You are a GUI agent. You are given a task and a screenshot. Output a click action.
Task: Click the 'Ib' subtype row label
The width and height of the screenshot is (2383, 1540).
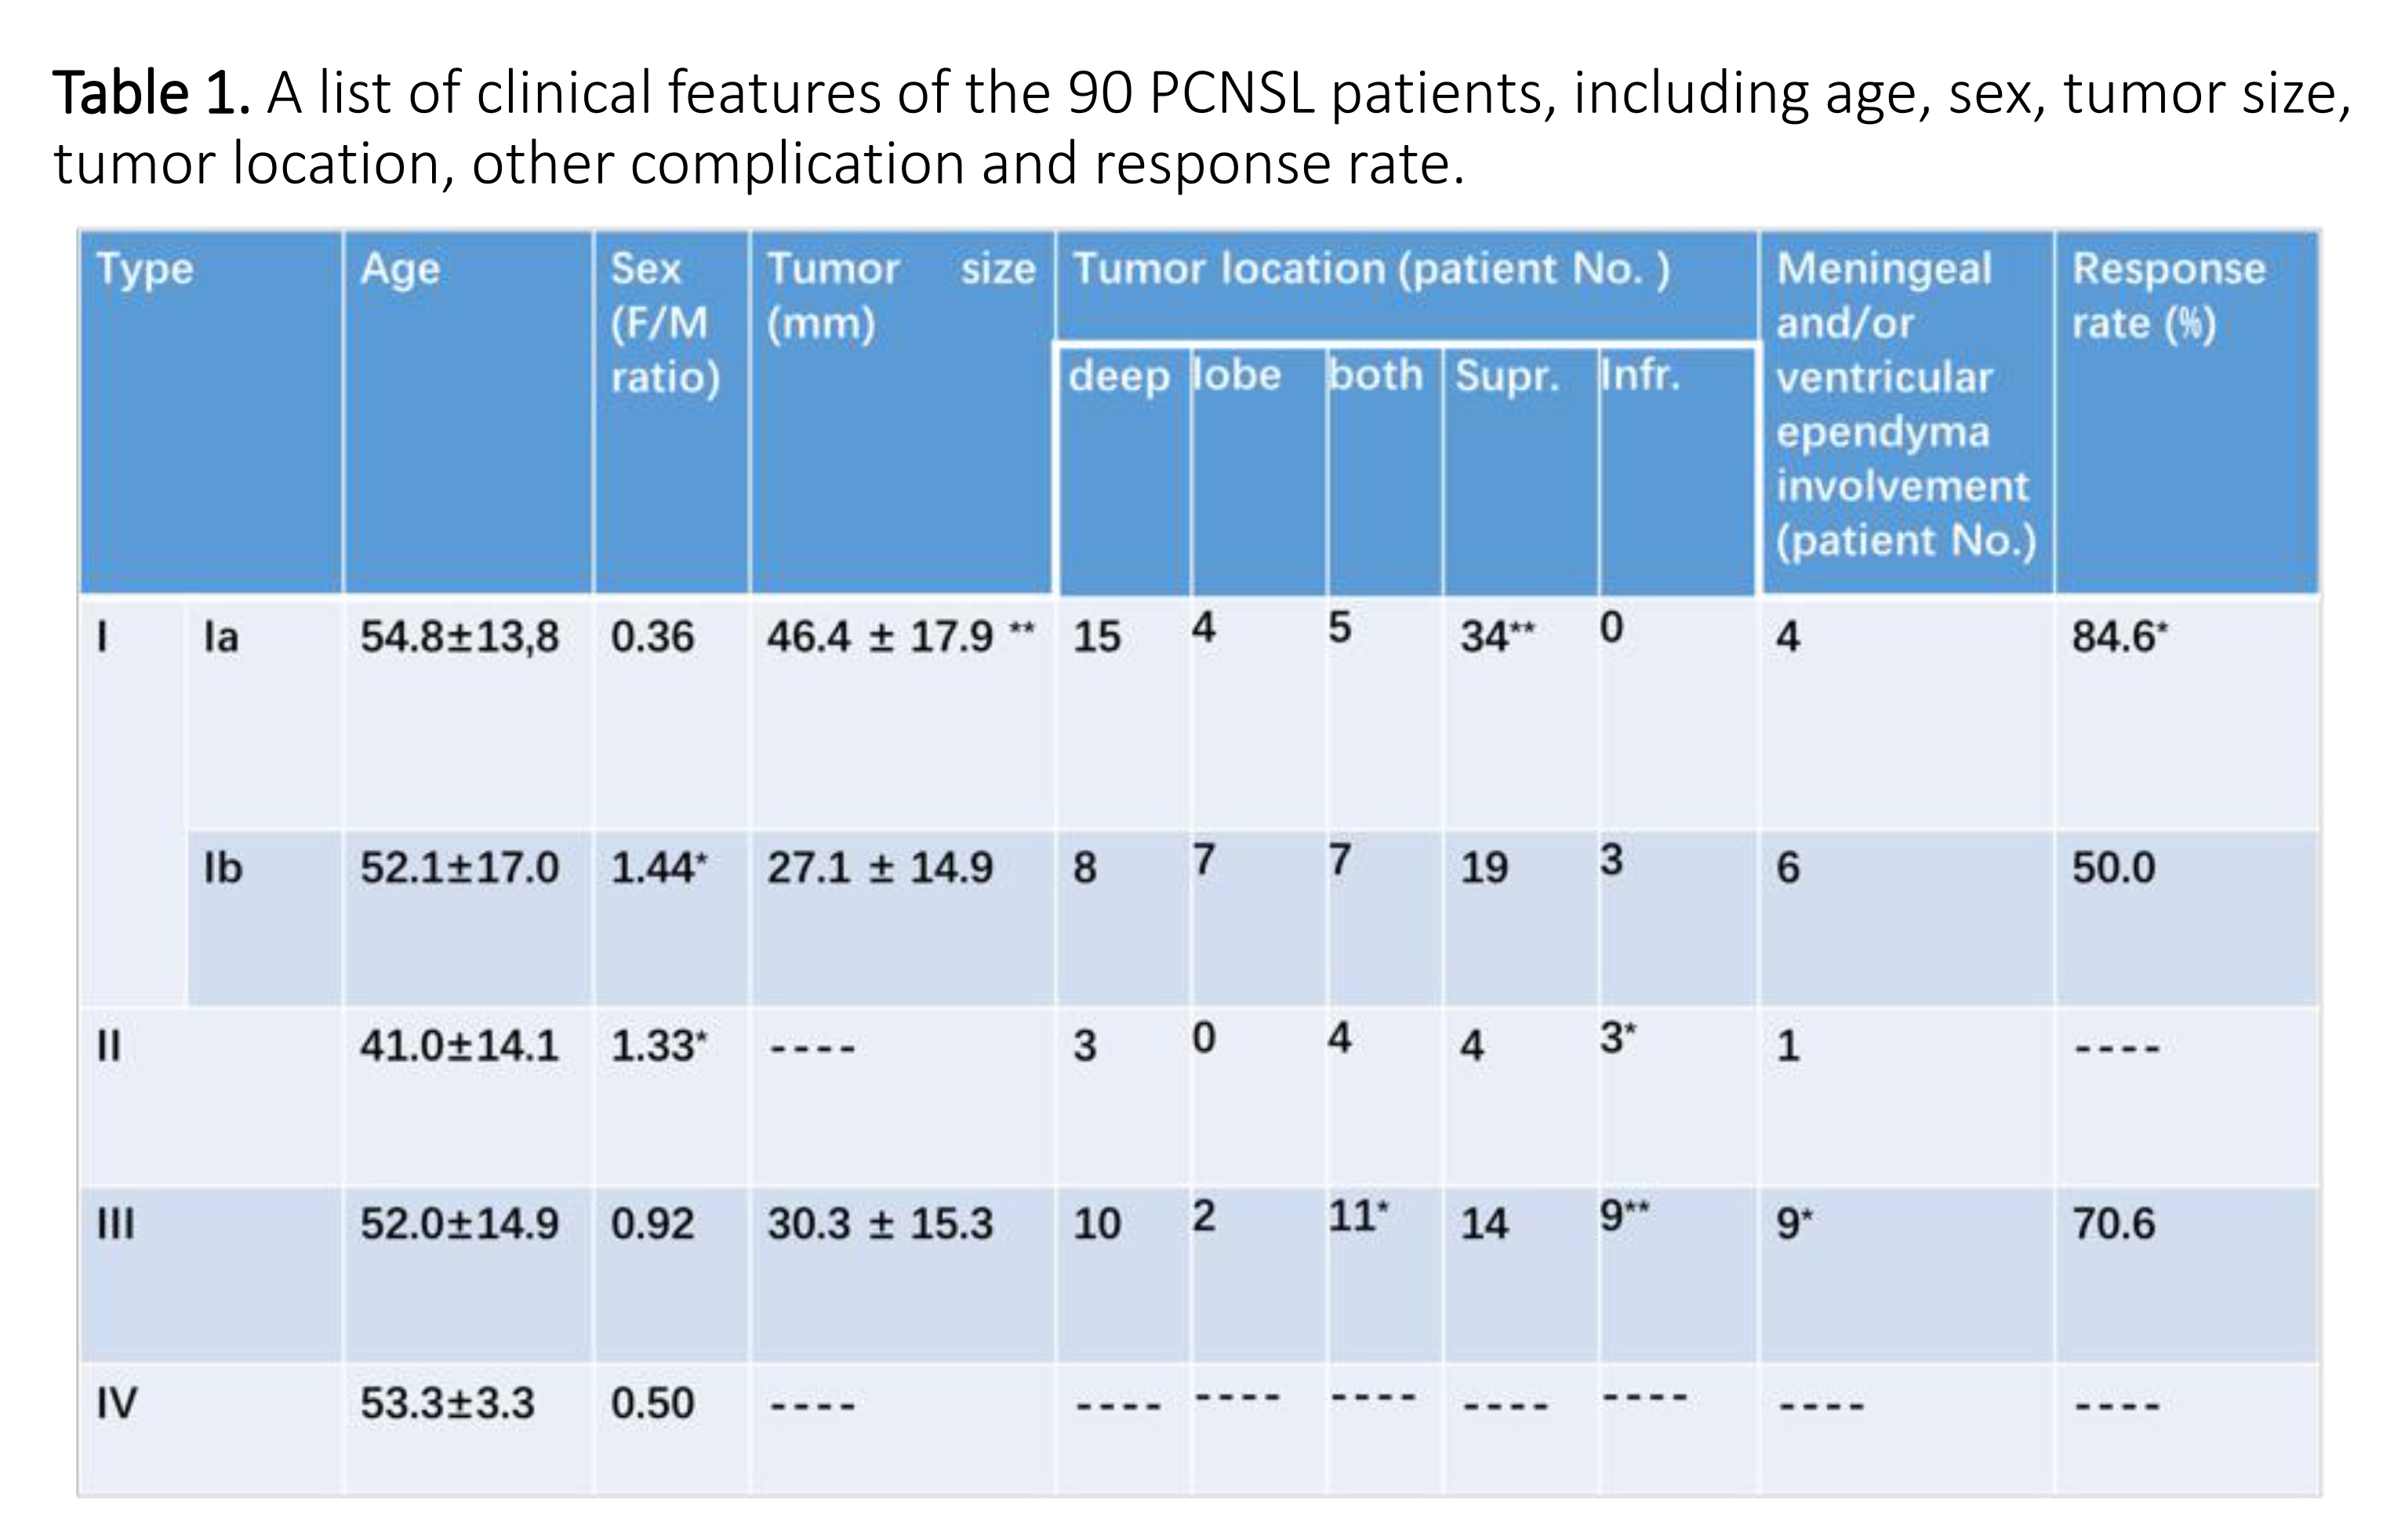(222, 868)
